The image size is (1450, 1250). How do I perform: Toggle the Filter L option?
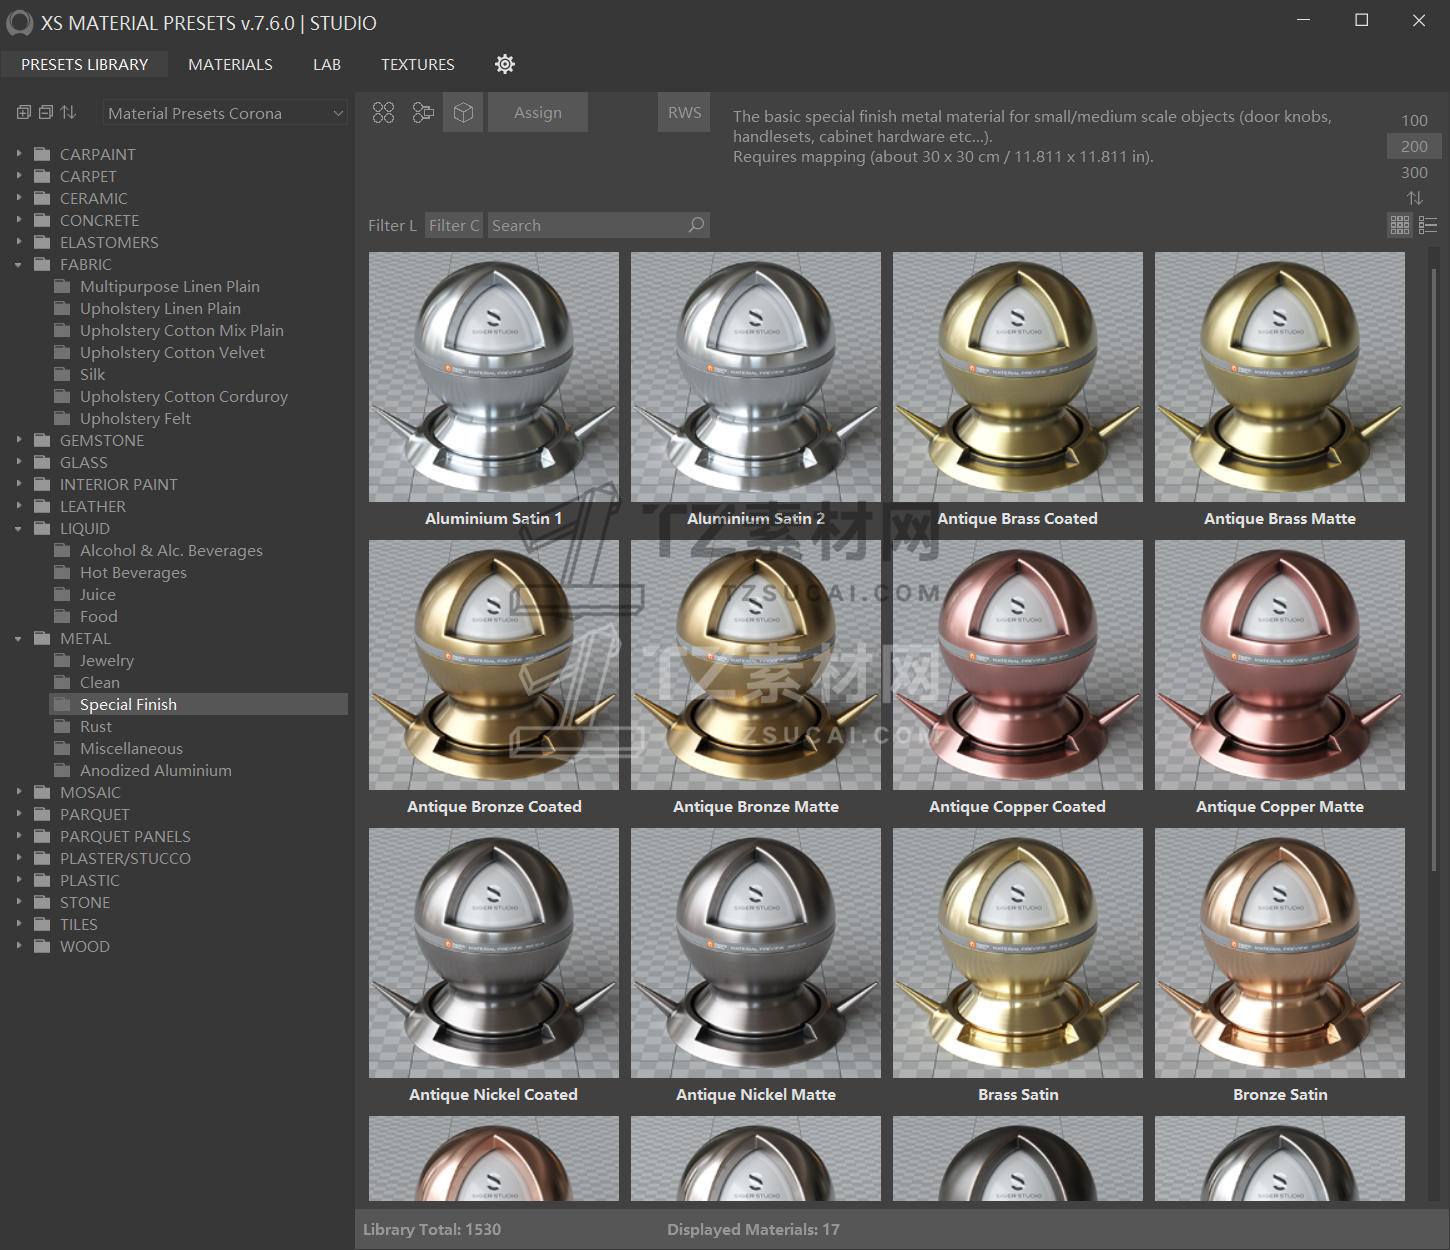(x=392, y=225)
